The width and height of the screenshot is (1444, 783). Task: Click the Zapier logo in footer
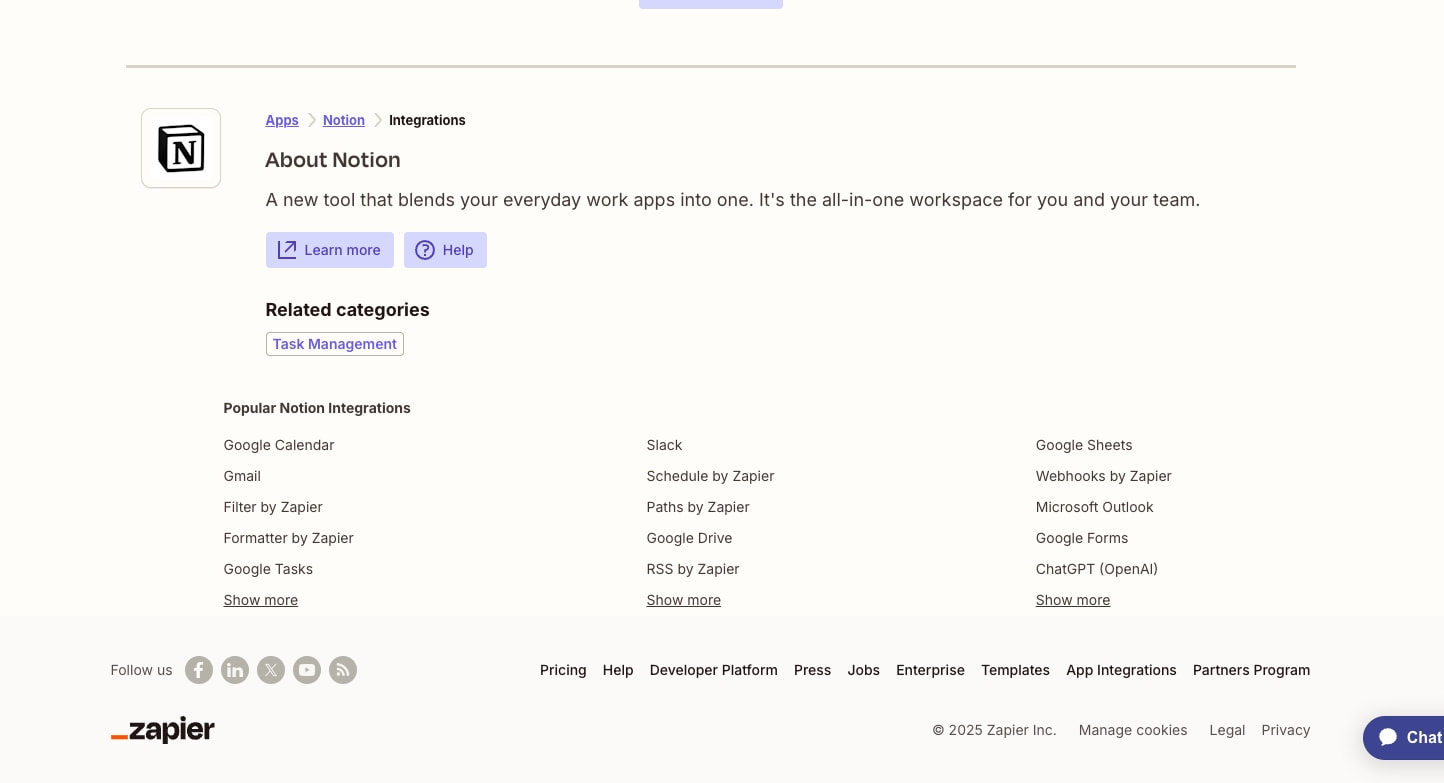tap(163, 730)
